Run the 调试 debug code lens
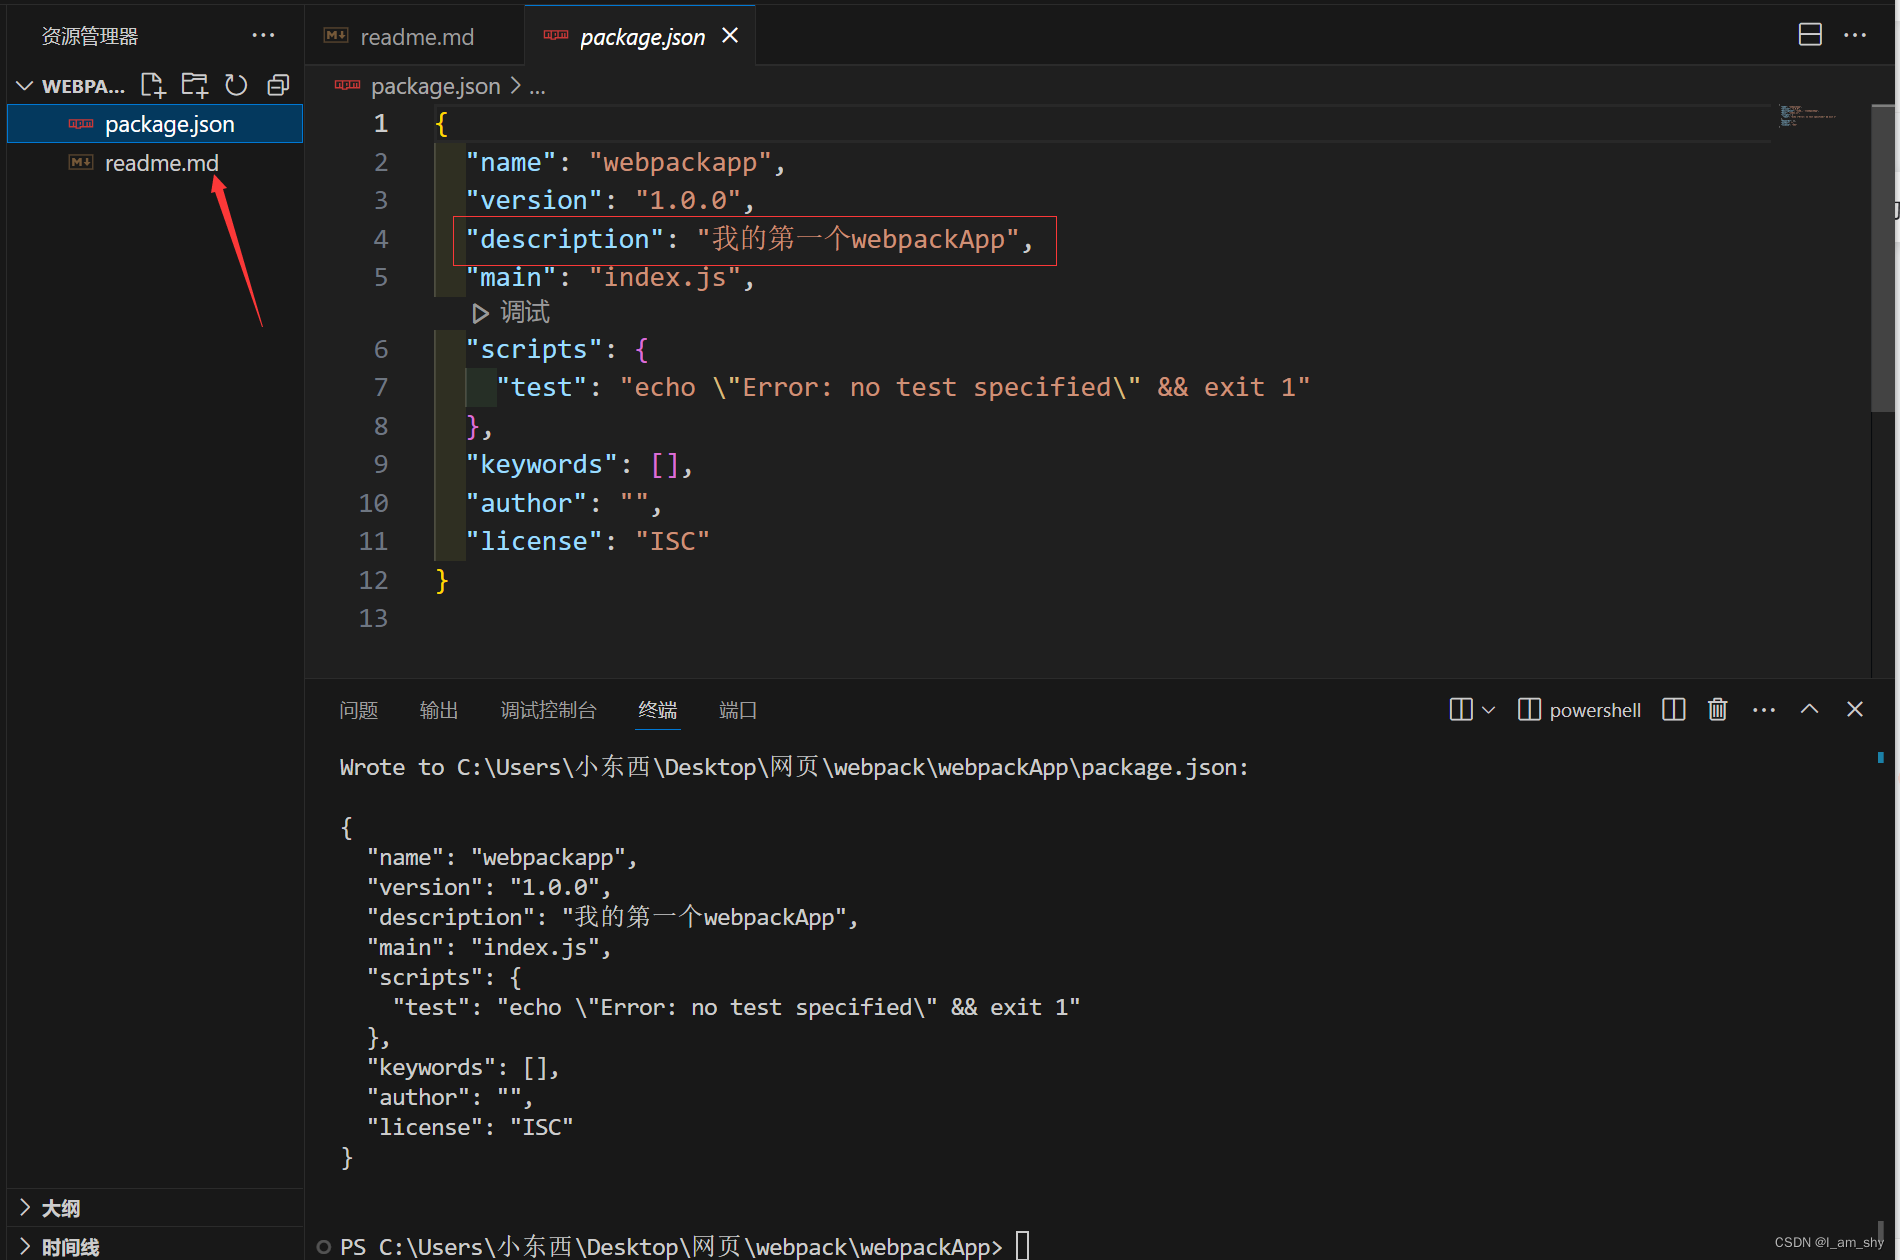Image resolution: width=1900 pixels, height=1260 pixels. pos(511,313)
